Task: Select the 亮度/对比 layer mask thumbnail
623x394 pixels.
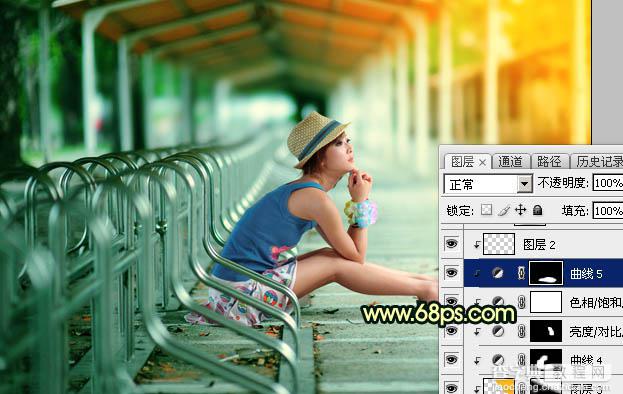Action: click(546, 331)
